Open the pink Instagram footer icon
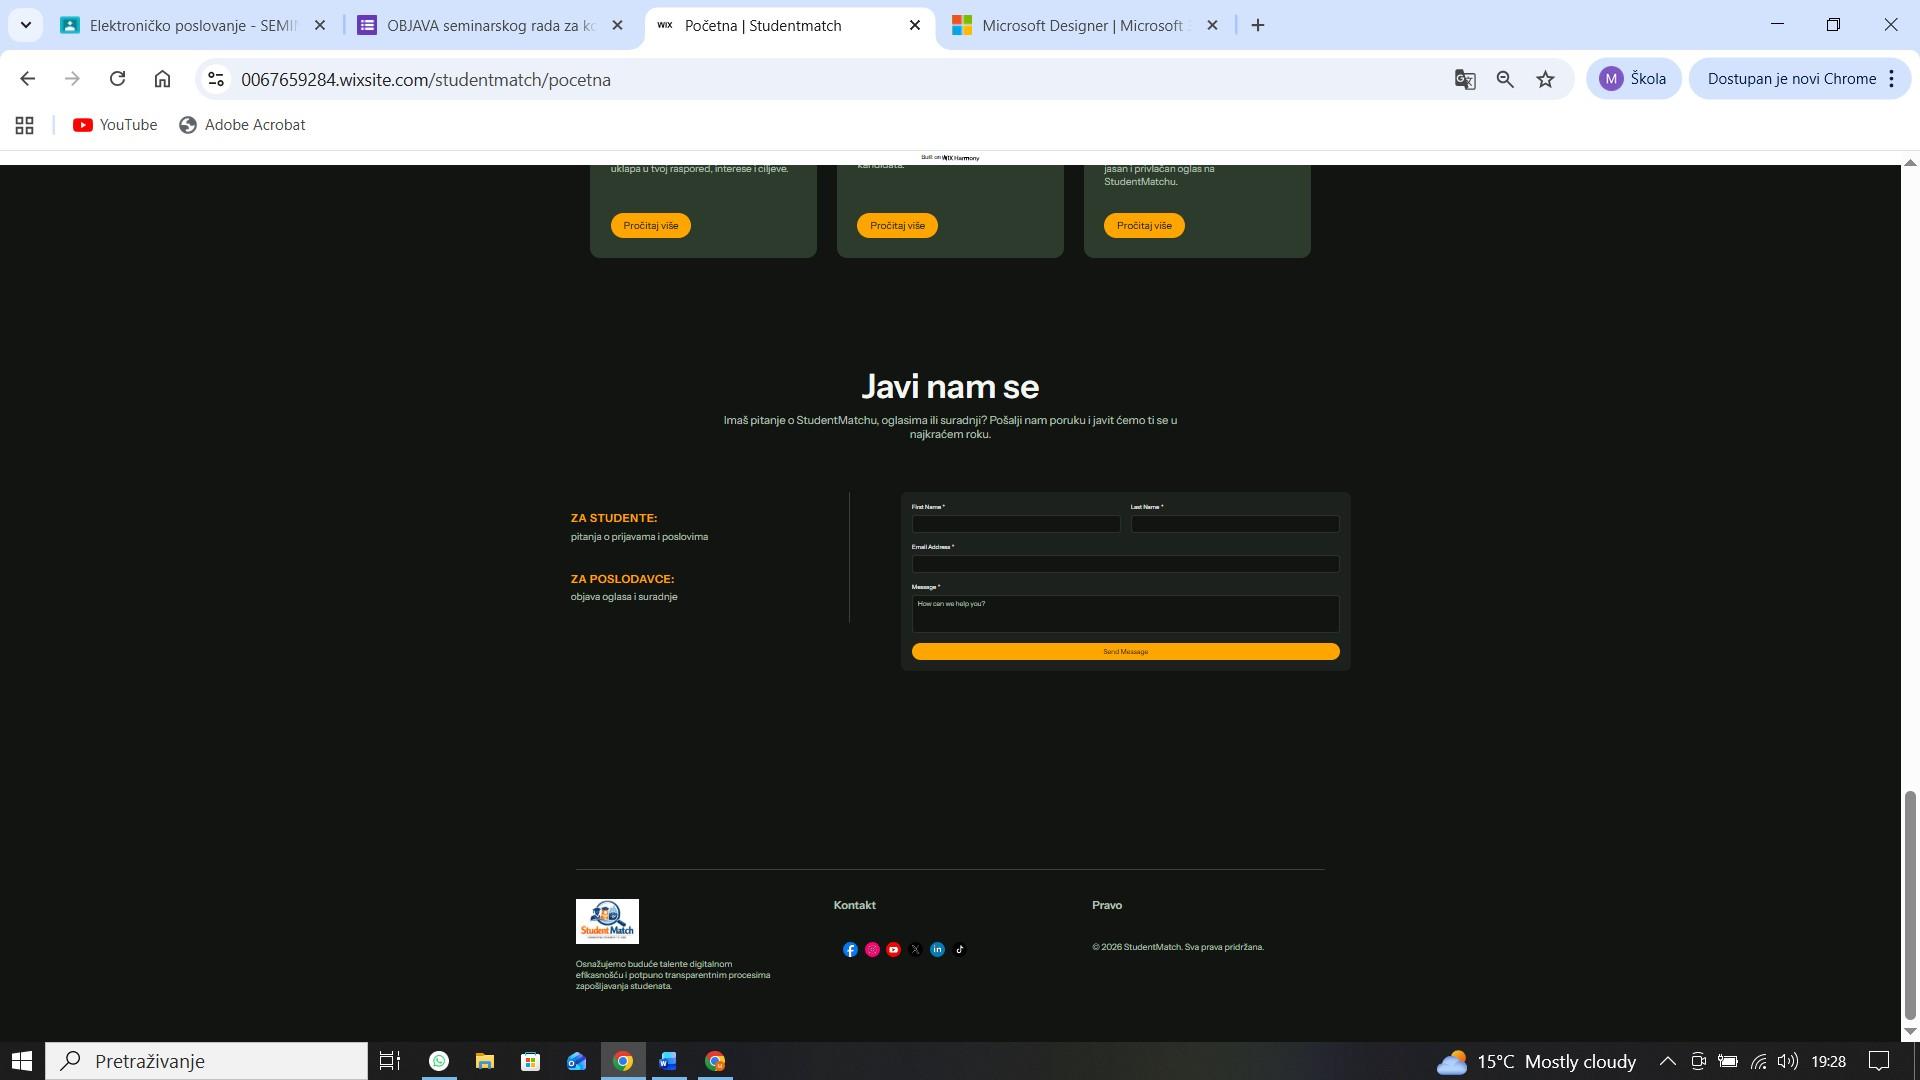 coord(872,950)
